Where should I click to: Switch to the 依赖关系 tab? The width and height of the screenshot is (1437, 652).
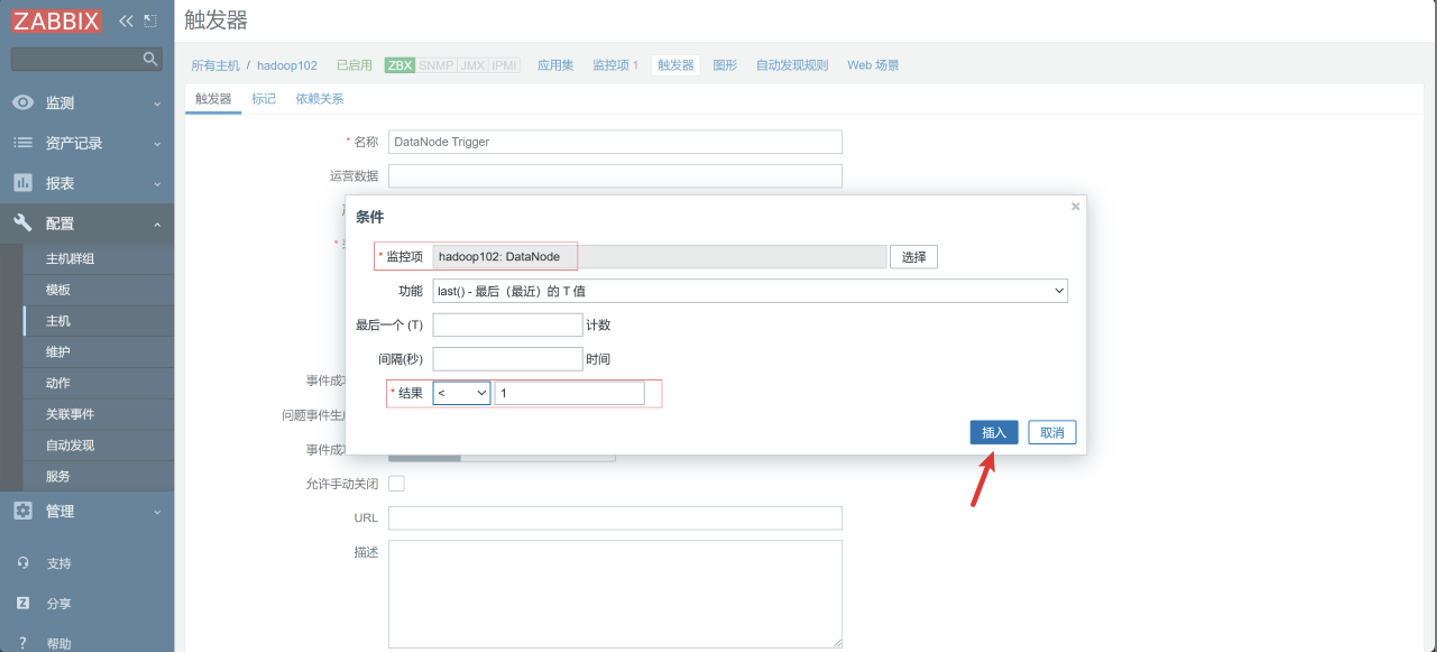pyautogui.click(x=319, y=99)
